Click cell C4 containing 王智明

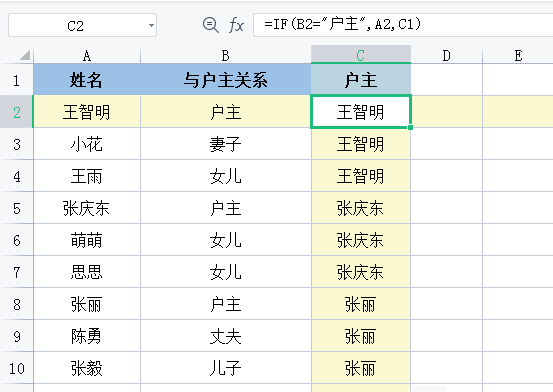(361, 176)
